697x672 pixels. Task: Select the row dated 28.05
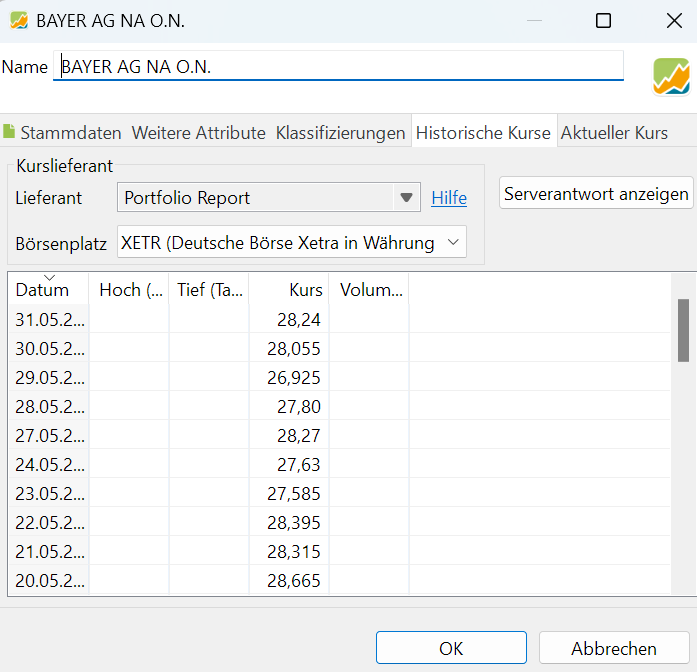340,406
